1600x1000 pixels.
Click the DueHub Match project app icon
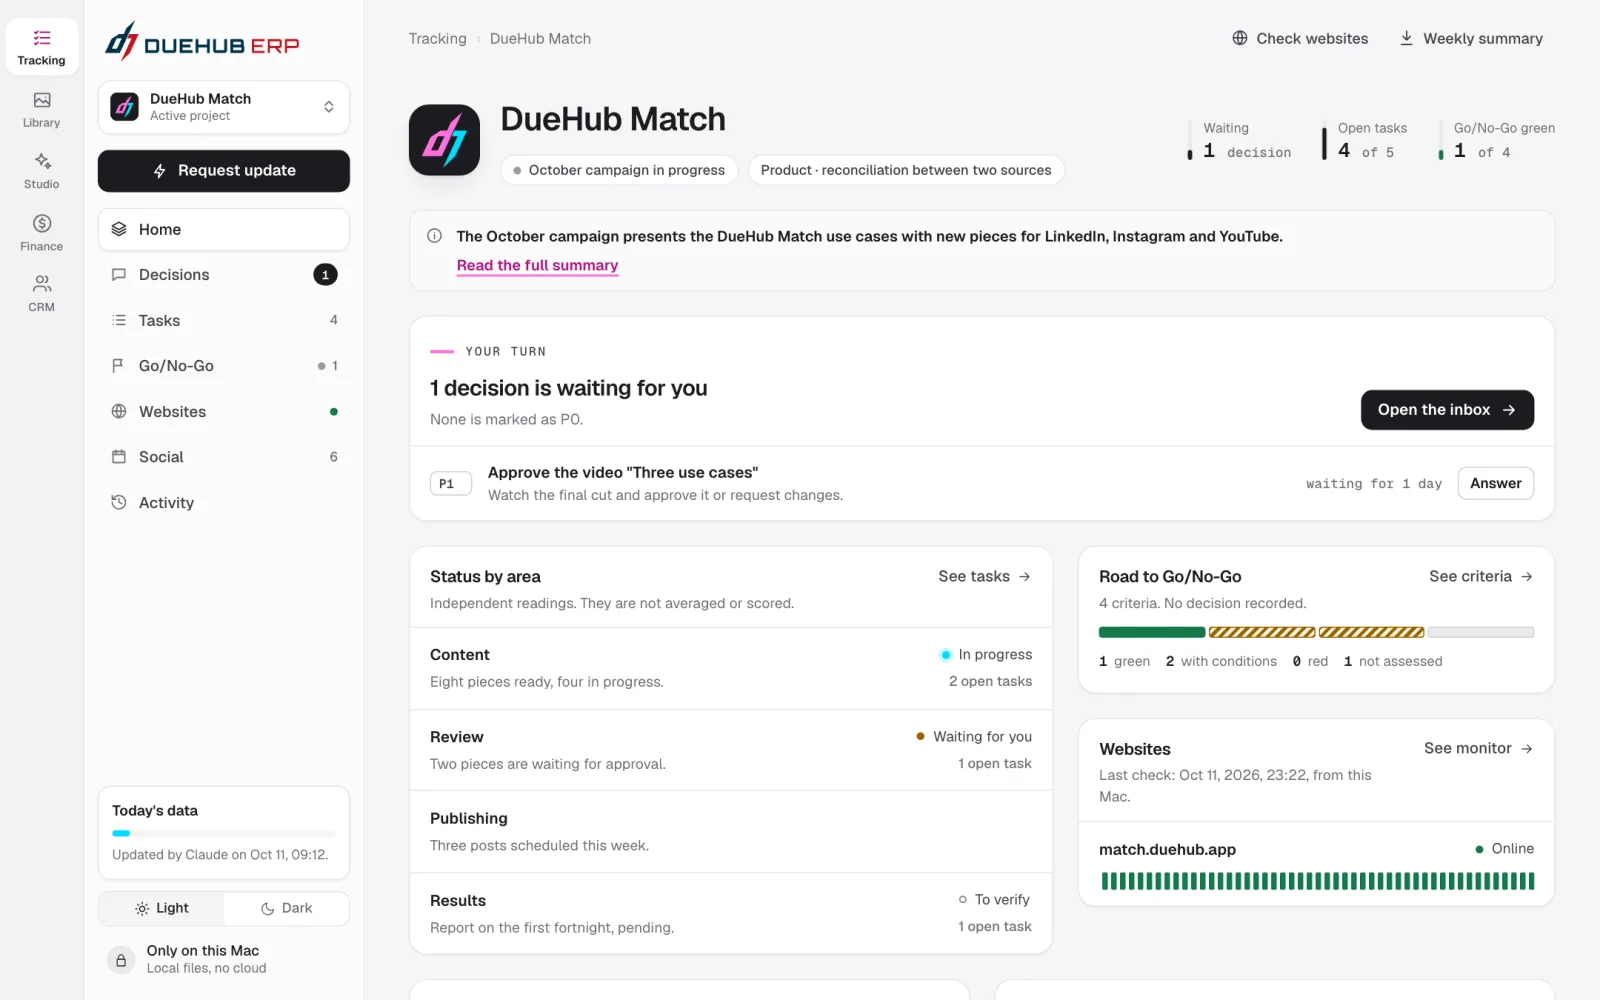click(x=444, y=140)
